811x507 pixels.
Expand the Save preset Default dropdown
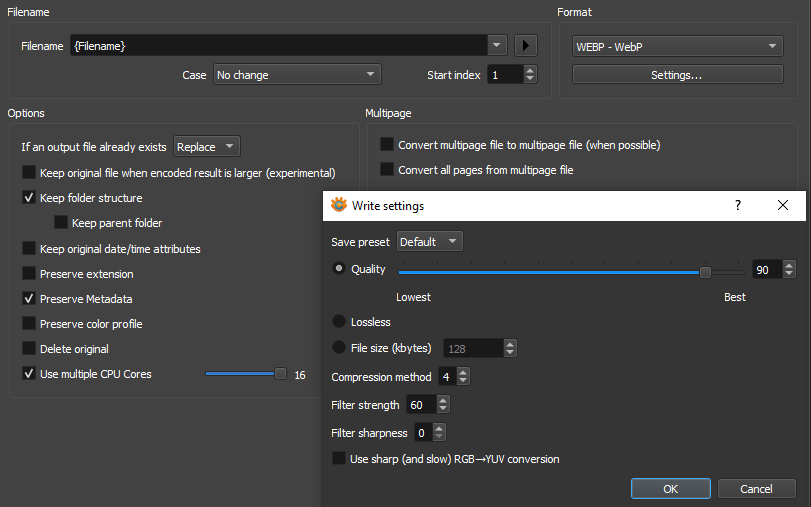(430, 242)
